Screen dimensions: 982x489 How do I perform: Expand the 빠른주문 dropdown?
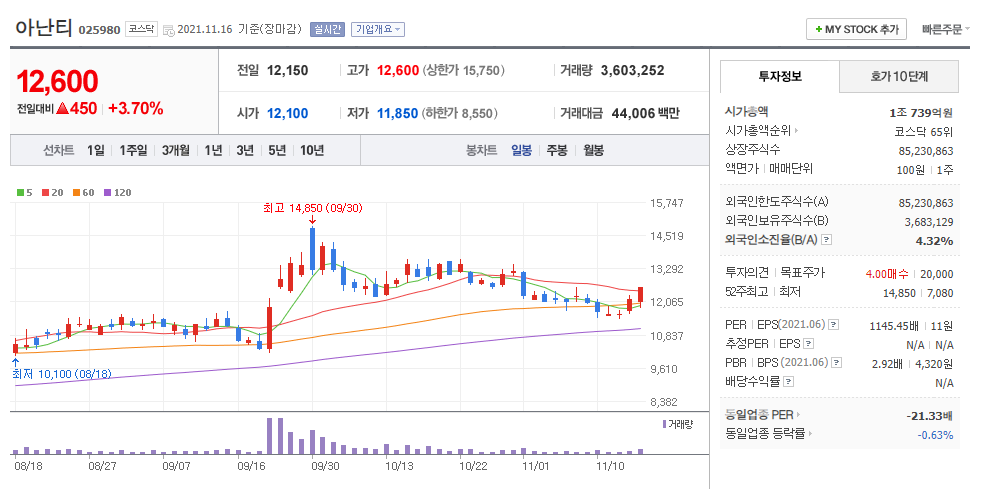click(x=946, y=29)
